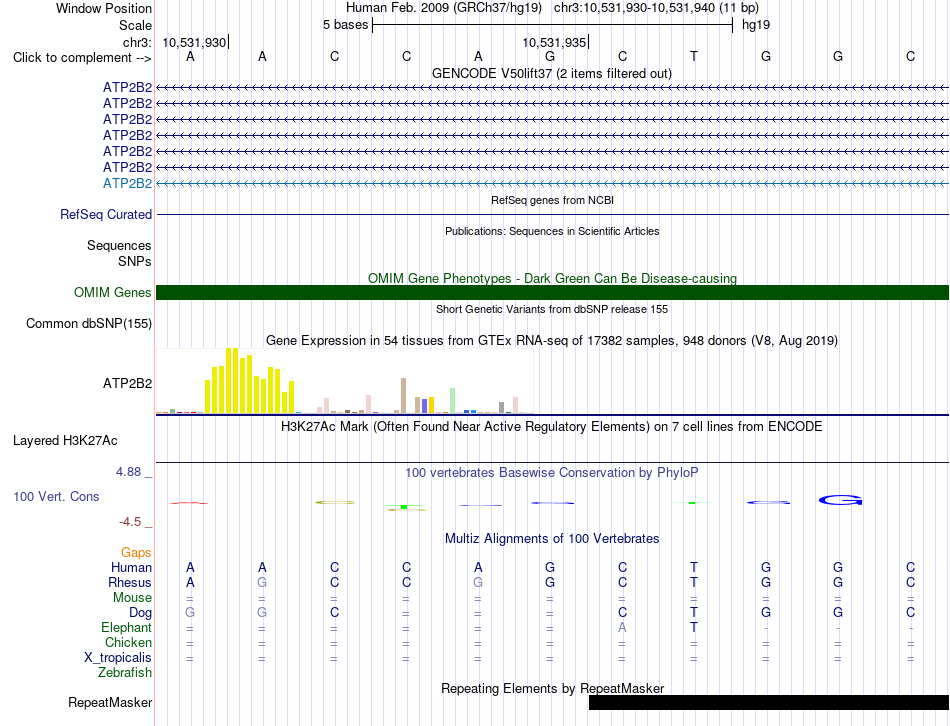Image resolution: width=950 pixels, height=726 pixels.
Task: Open the OMIM Genes track label
Action: 113,292
